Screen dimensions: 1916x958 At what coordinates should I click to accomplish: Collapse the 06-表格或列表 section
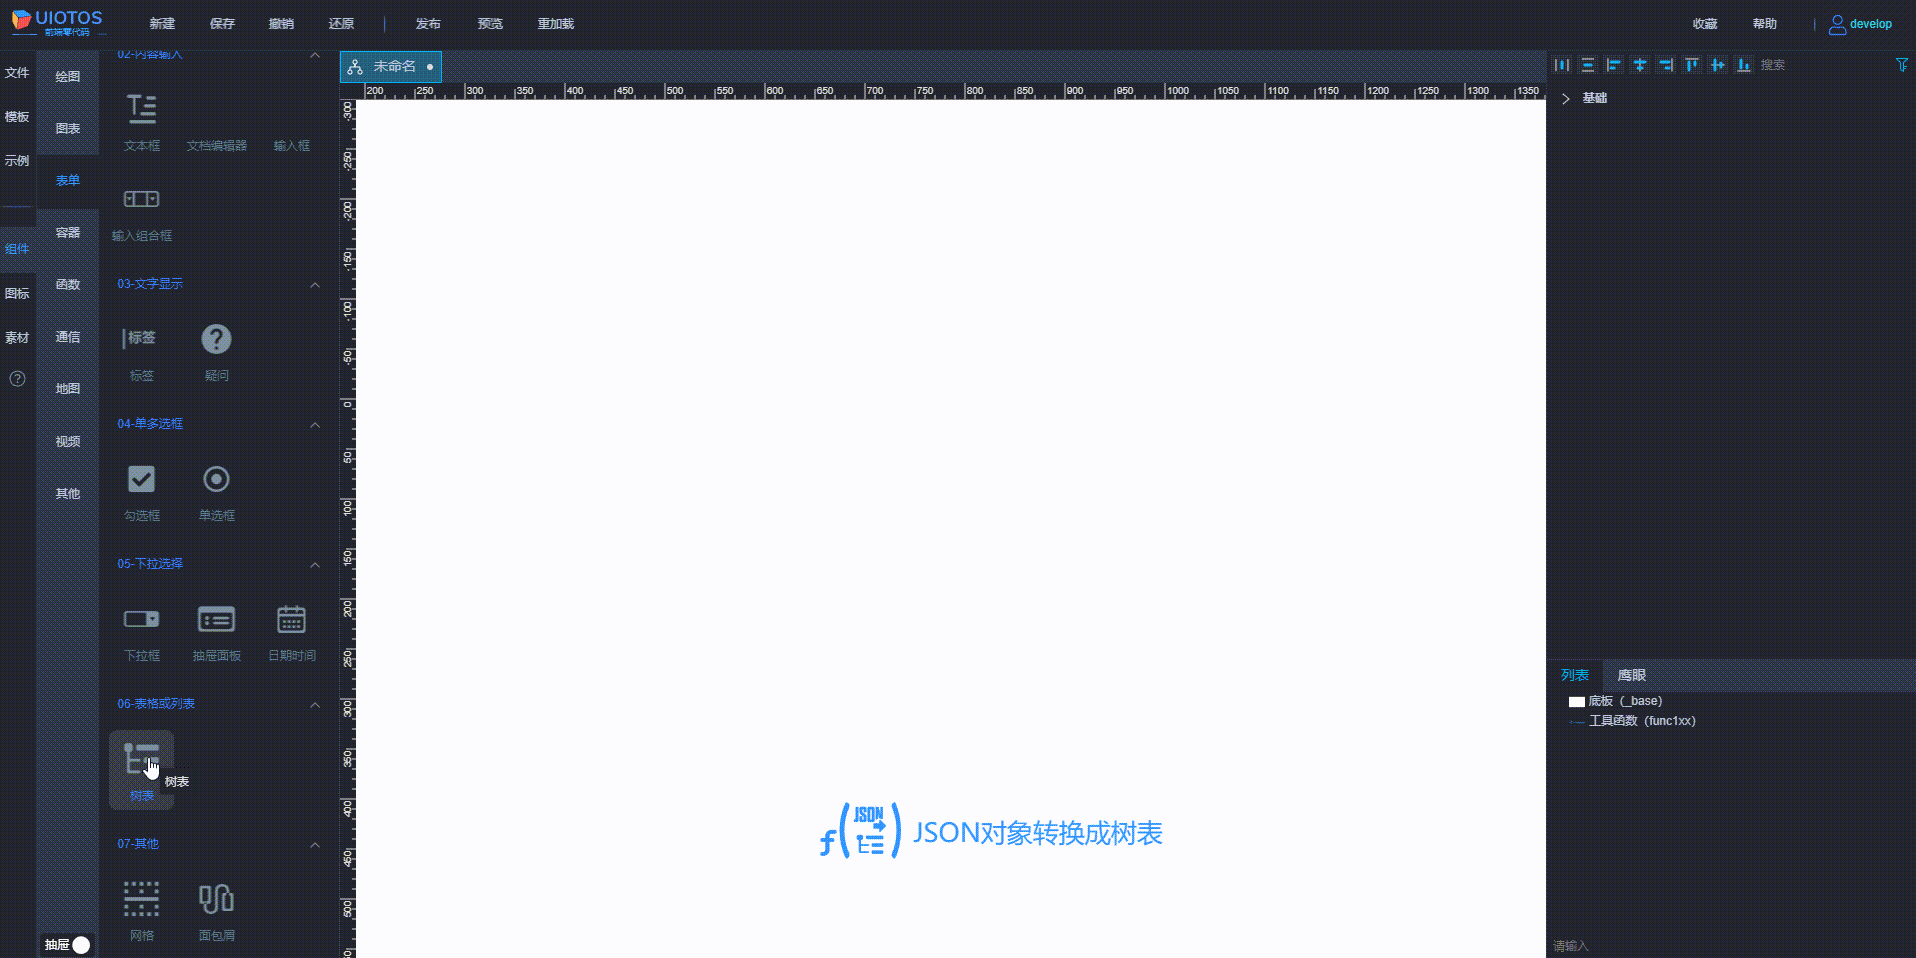[x=314, y=704]
